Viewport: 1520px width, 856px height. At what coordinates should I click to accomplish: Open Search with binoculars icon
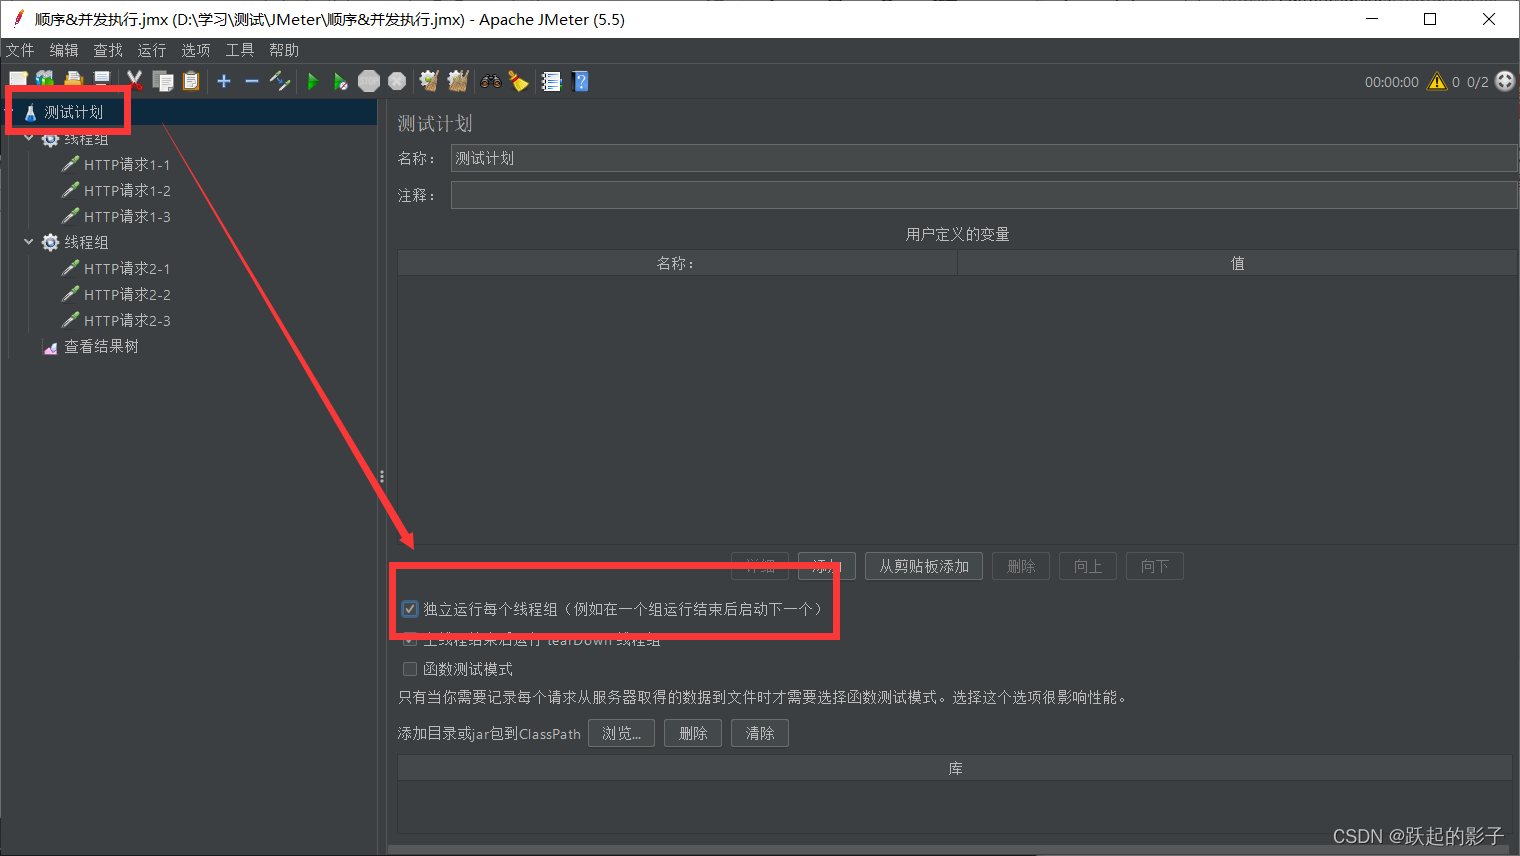click(x=490, y=81)
